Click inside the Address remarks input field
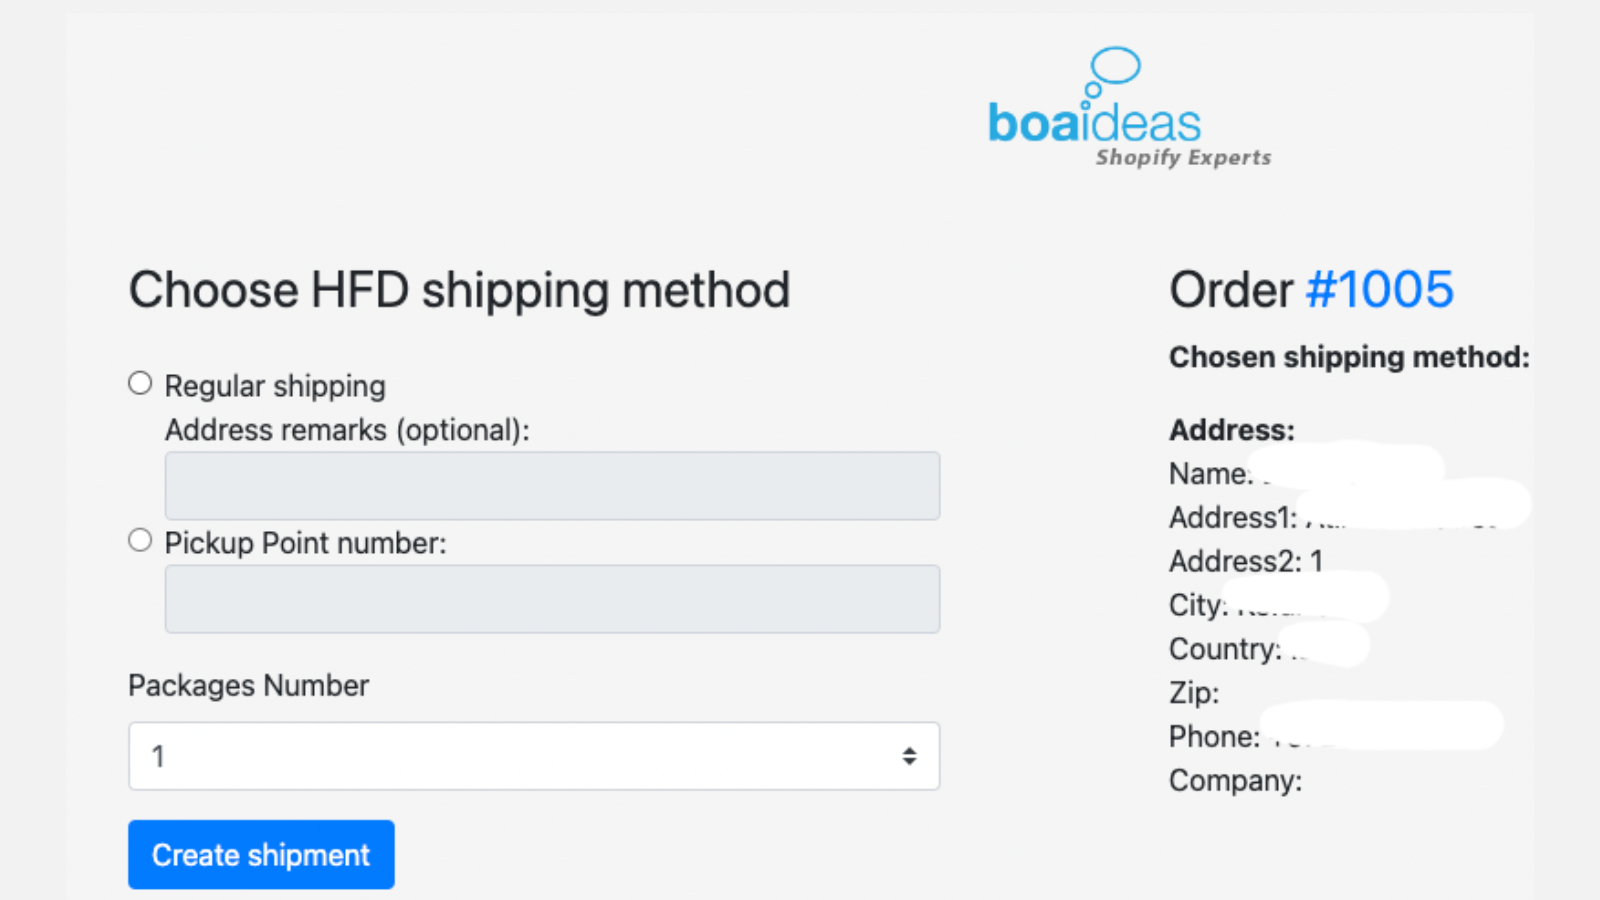The height and width of the screenshot is (900, 1600). pos(552,486)
